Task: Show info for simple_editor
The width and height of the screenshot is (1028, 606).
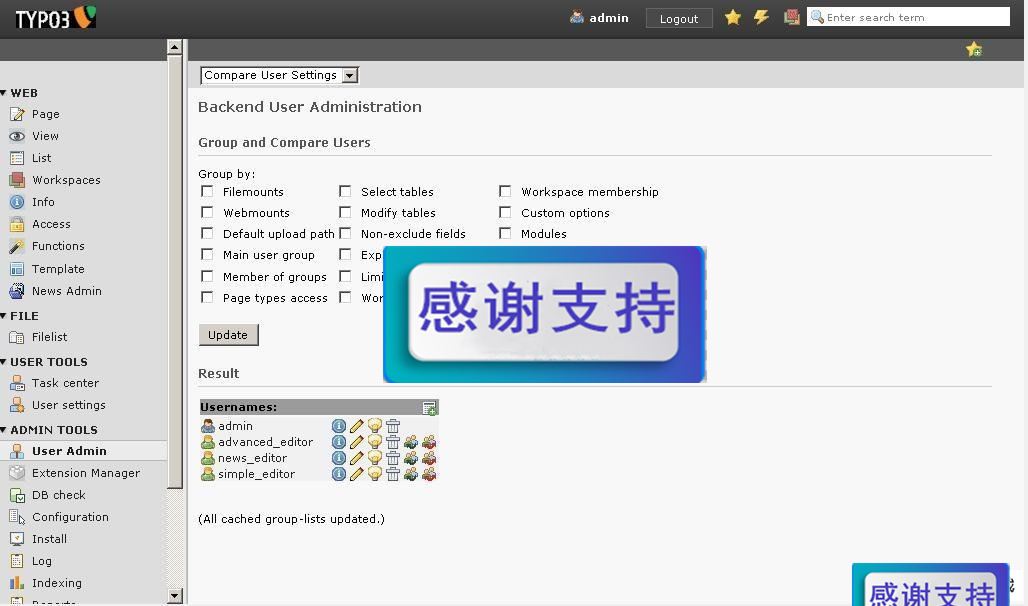Action: coord(338,474)
